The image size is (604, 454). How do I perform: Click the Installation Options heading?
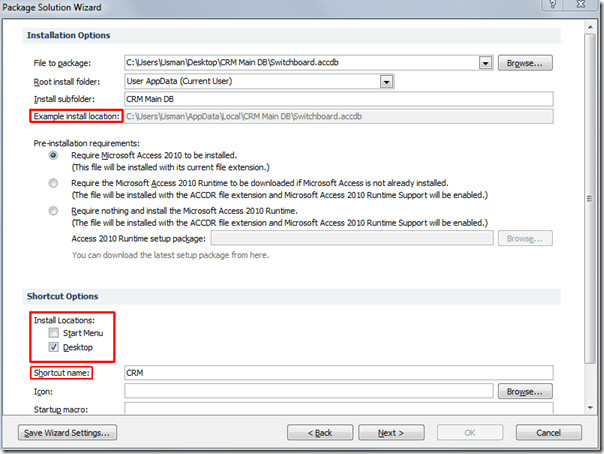(69, 35)
